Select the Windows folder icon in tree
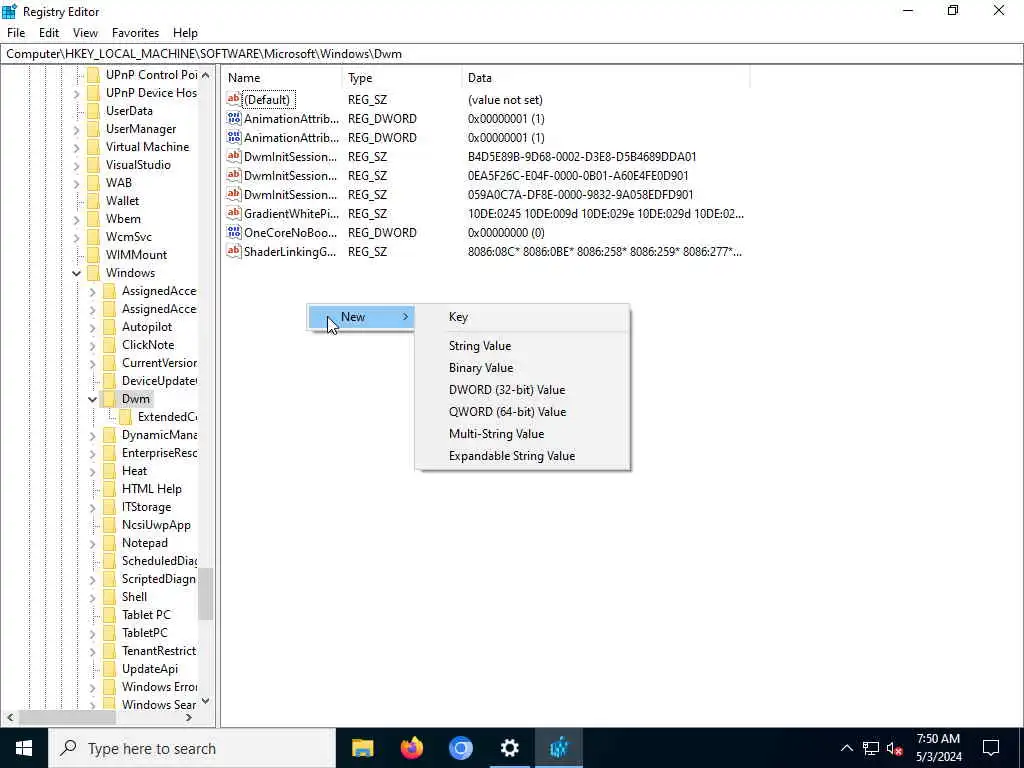The width and height of the screenshot is (1024, 768). (x=93, y=273)
